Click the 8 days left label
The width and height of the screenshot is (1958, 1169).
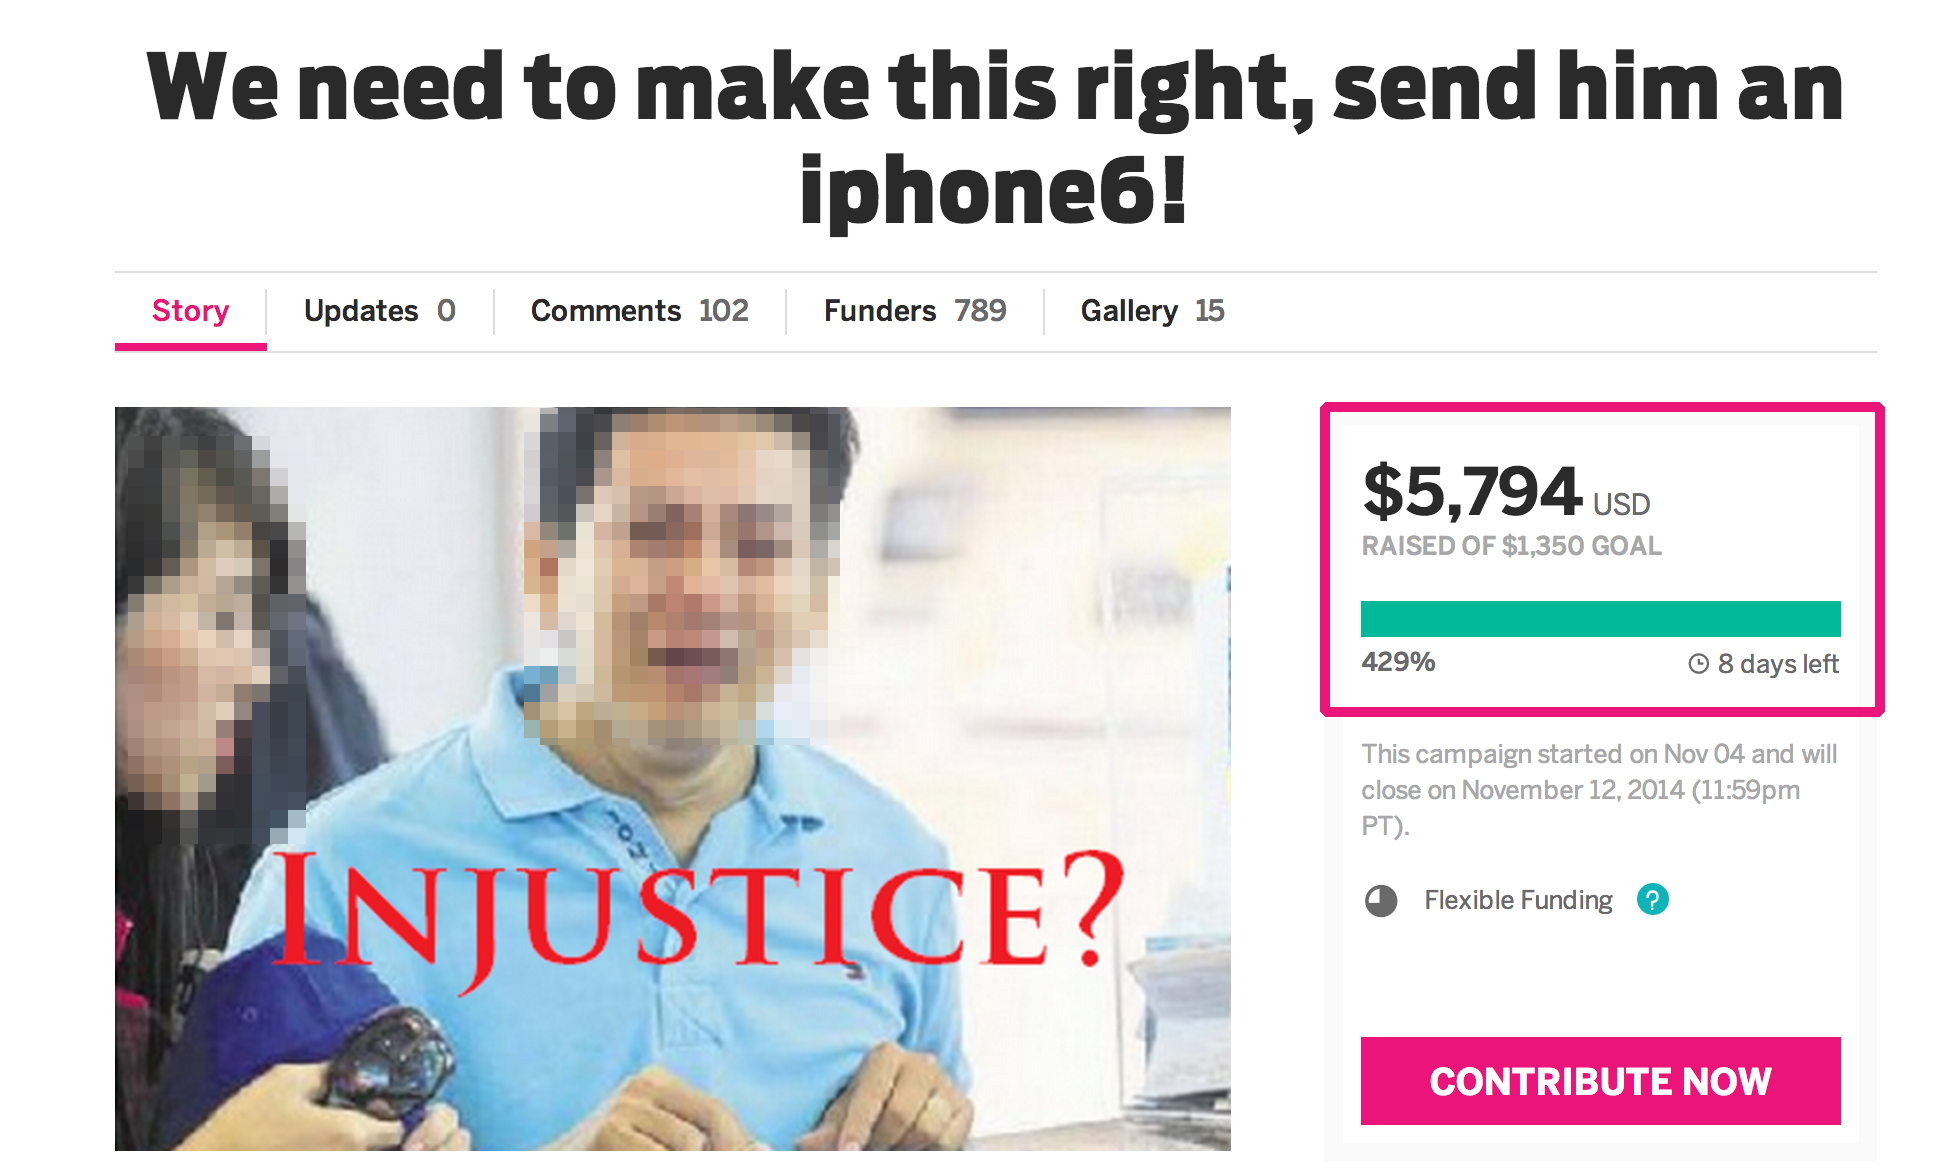[x=1778, y=664]
